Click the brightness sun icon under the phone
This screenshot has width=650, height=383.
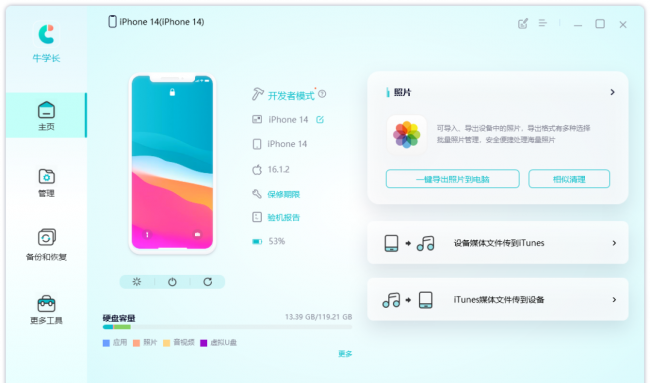click(x=137, y=282)
